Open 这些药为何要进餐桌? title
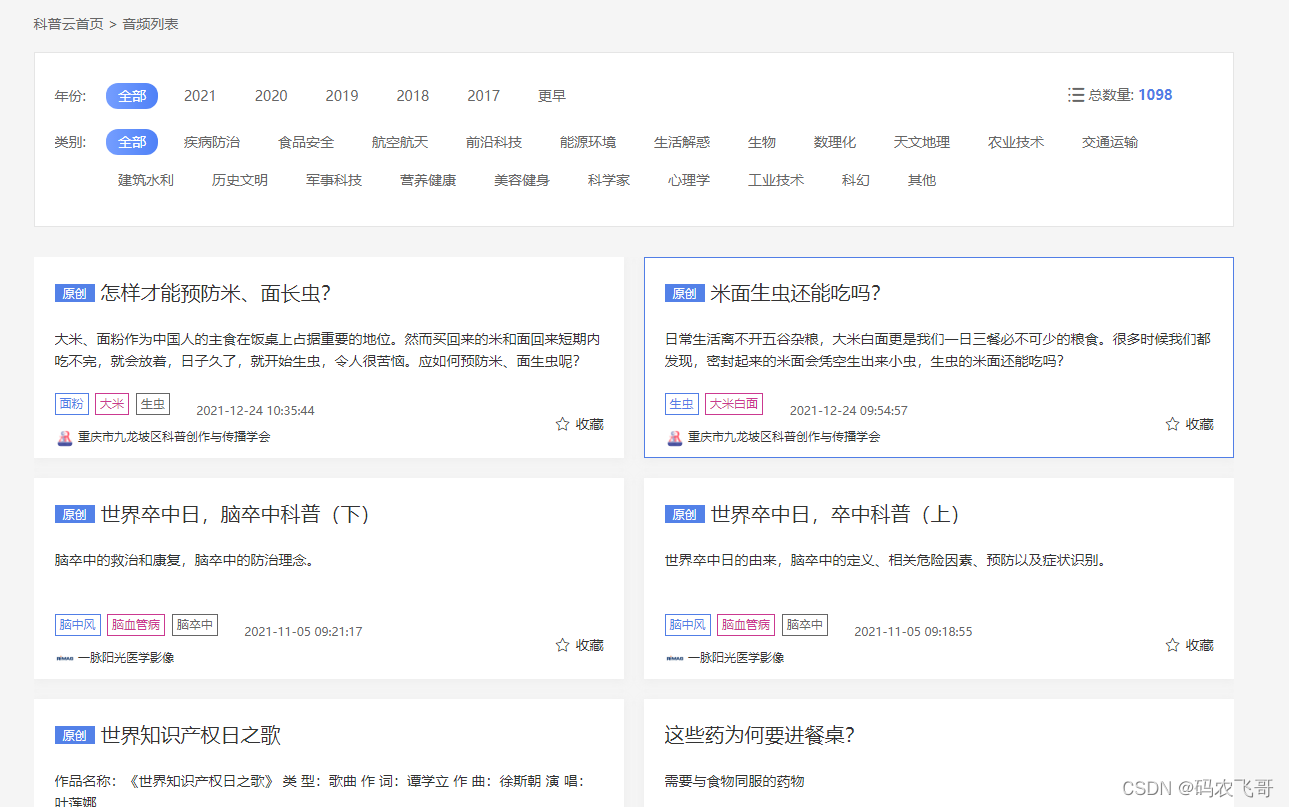Image resolution: width=1289 pixels, height=807 pixels. pos(760,735)
